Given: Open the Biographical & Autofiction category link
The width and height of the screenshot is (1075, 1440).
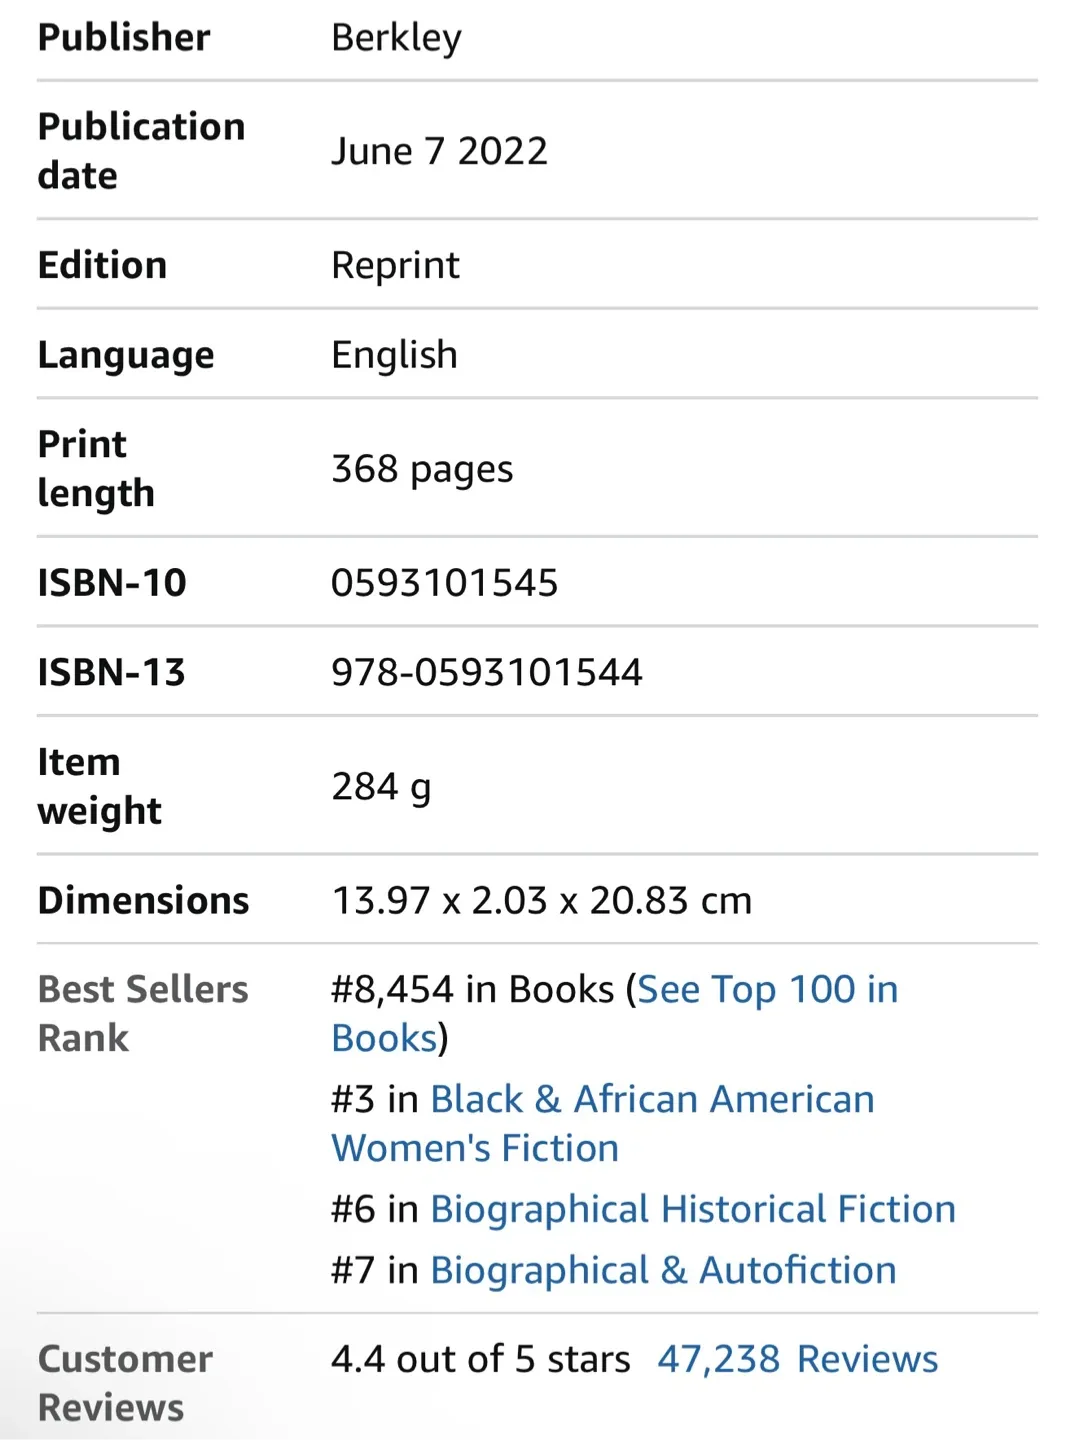Looking at the screenshot, I should tap(662, 1270).
